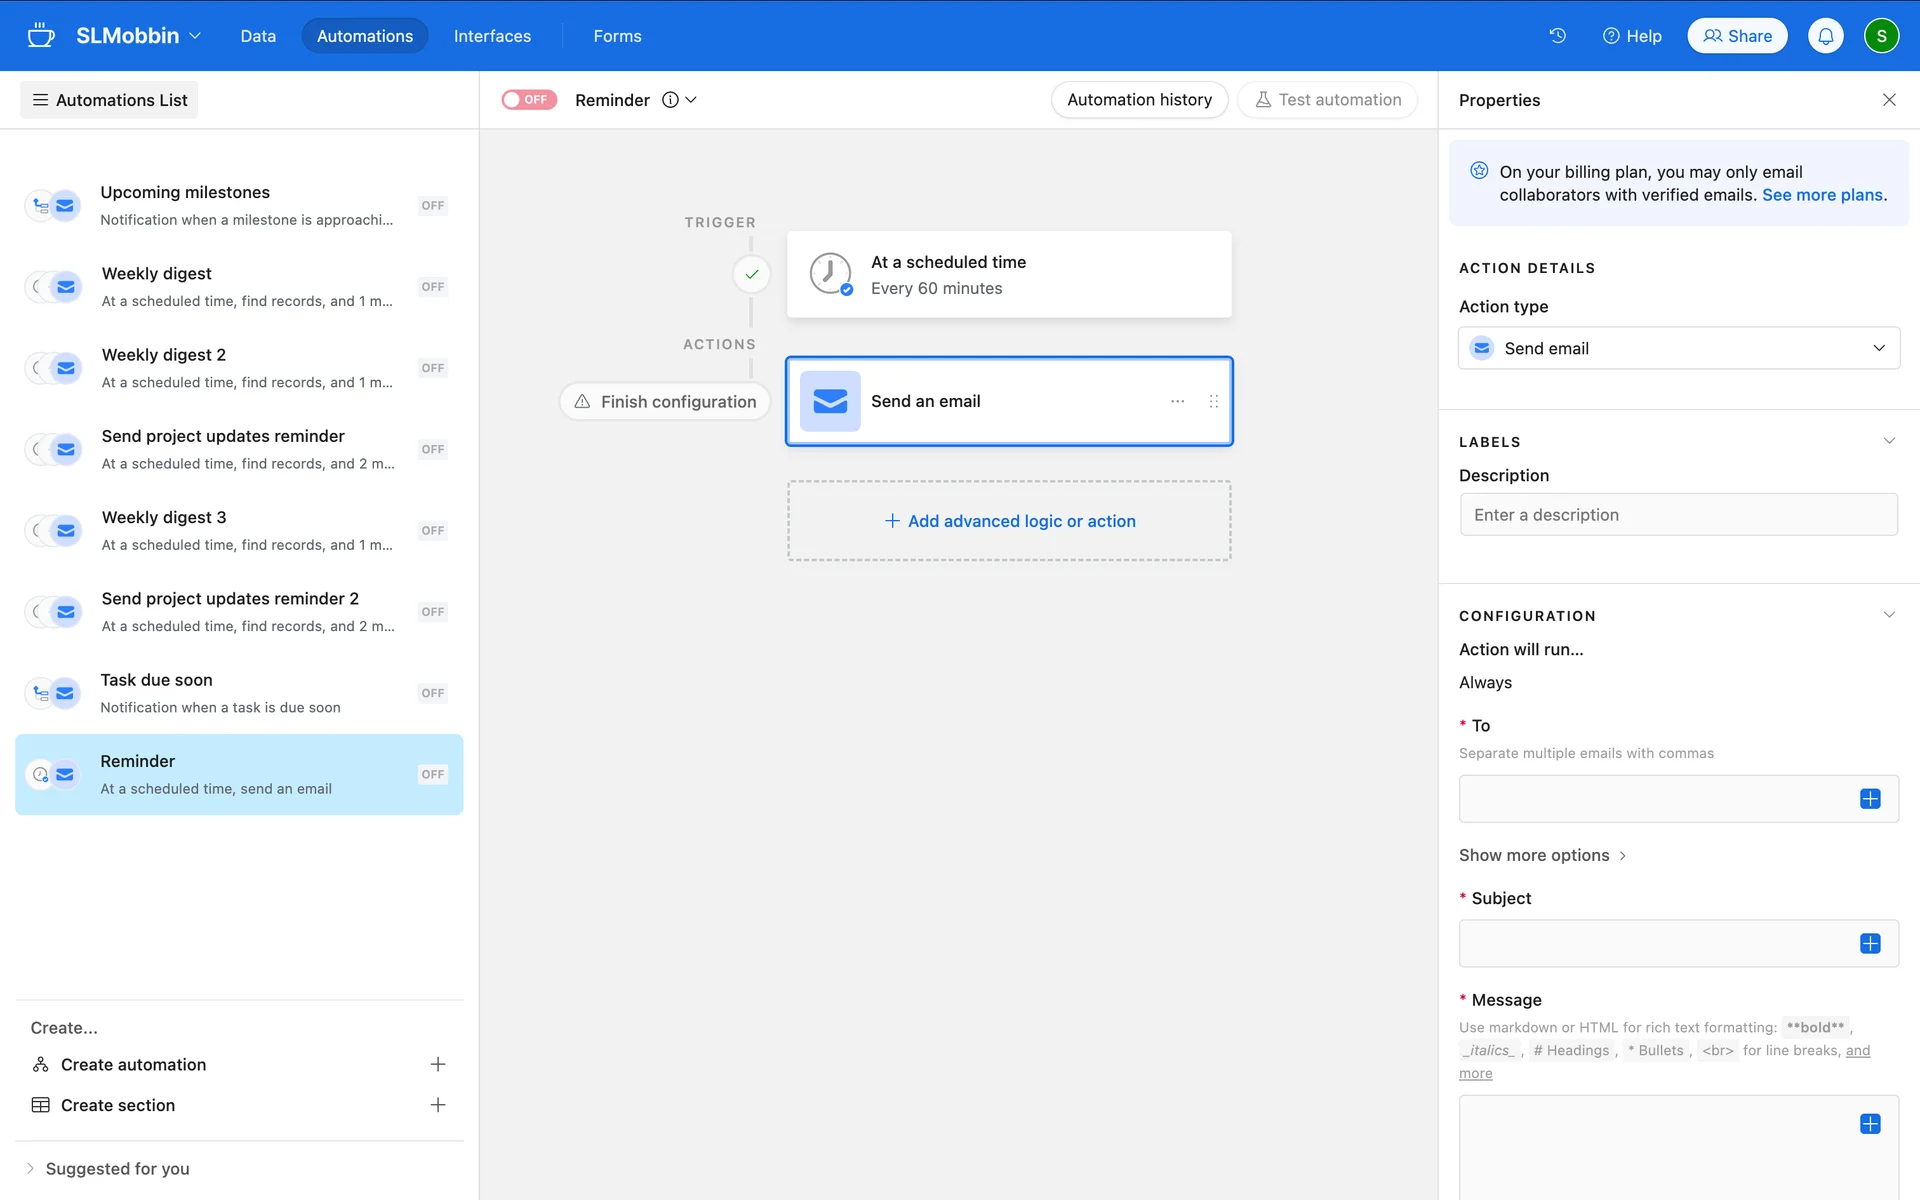Toggle the Task due soon OFF switch
The width and height of the screenshot is (1920, 1200).
coord(432,693)
